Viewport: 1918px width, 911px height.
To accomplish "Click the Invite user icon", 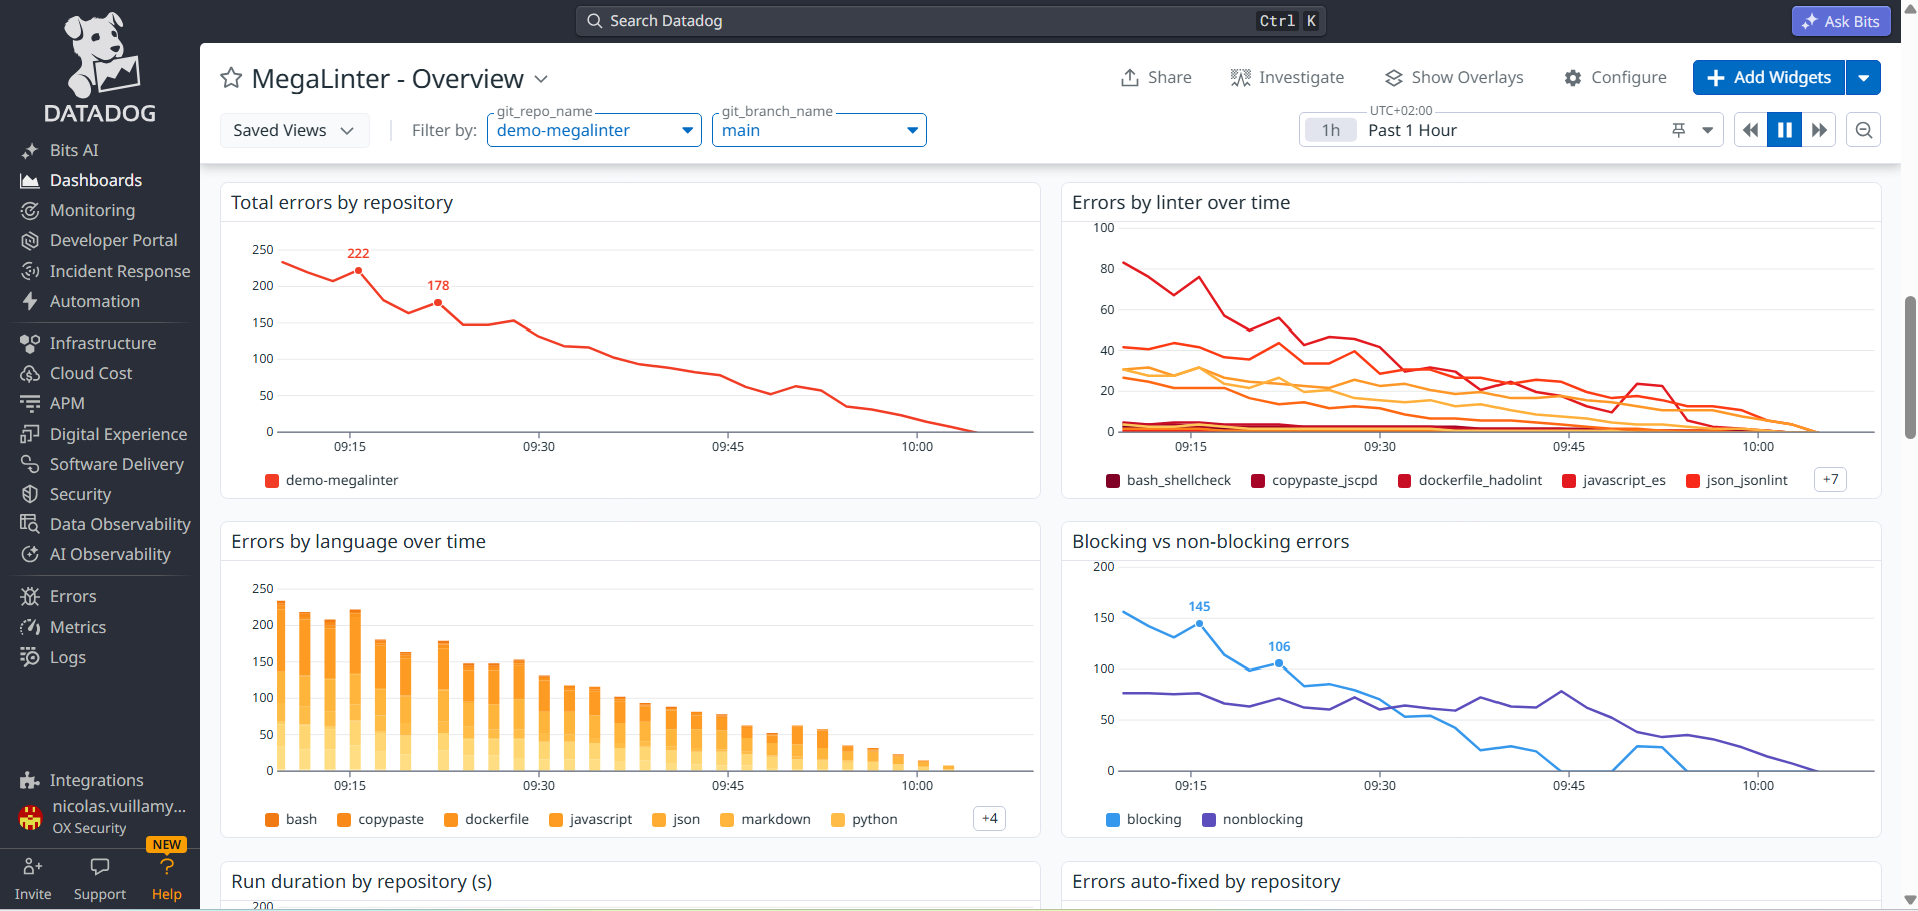I will coord(33,866).
